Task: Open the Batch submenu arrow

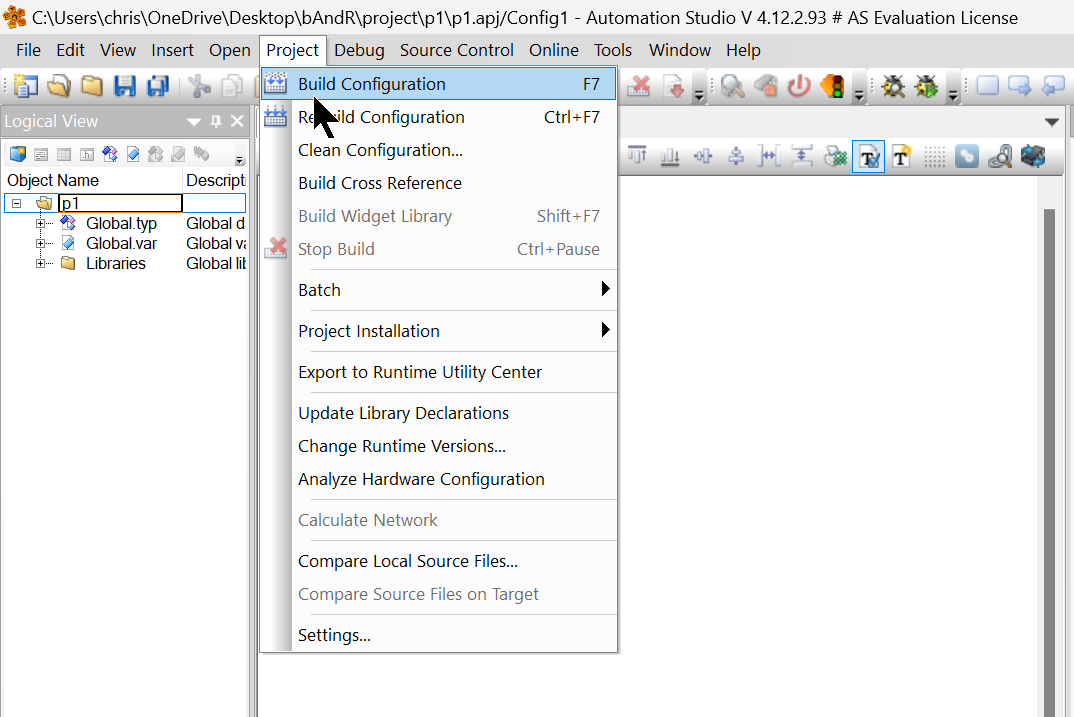Action: click(x=605, y=289)
